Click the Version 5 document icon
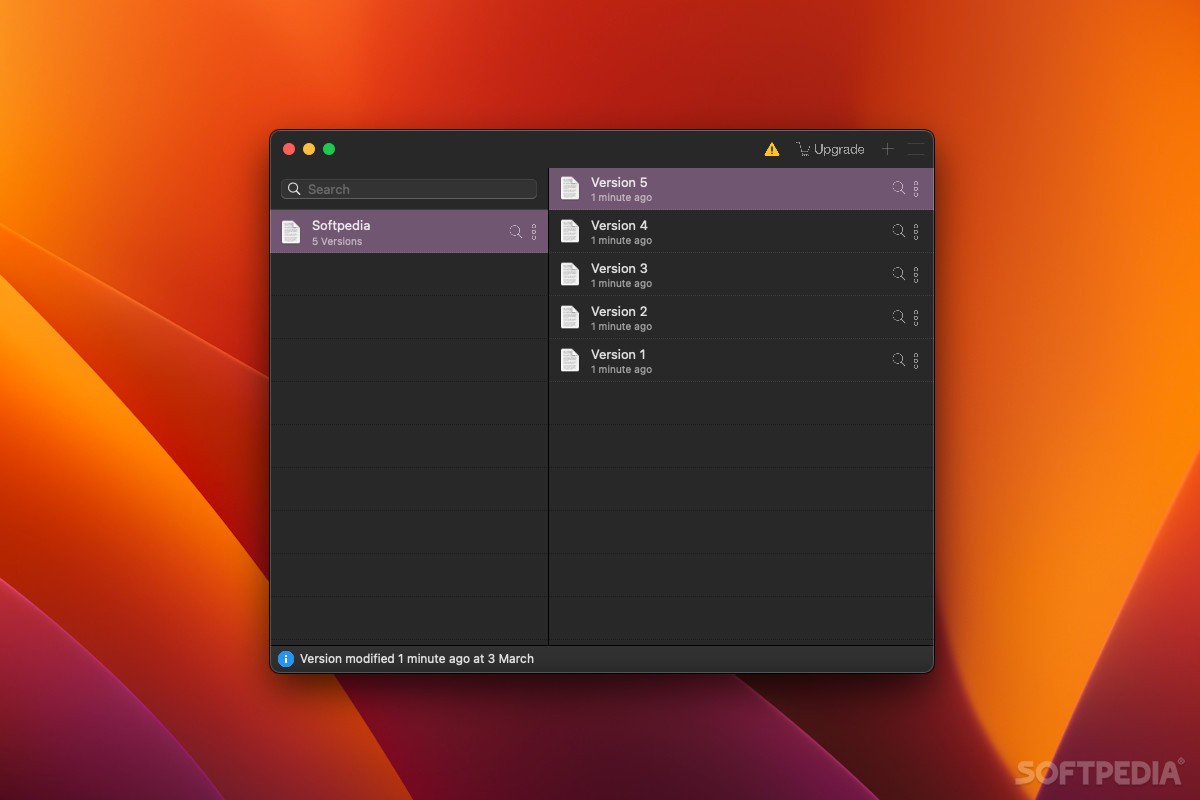 tap(570, 188)
